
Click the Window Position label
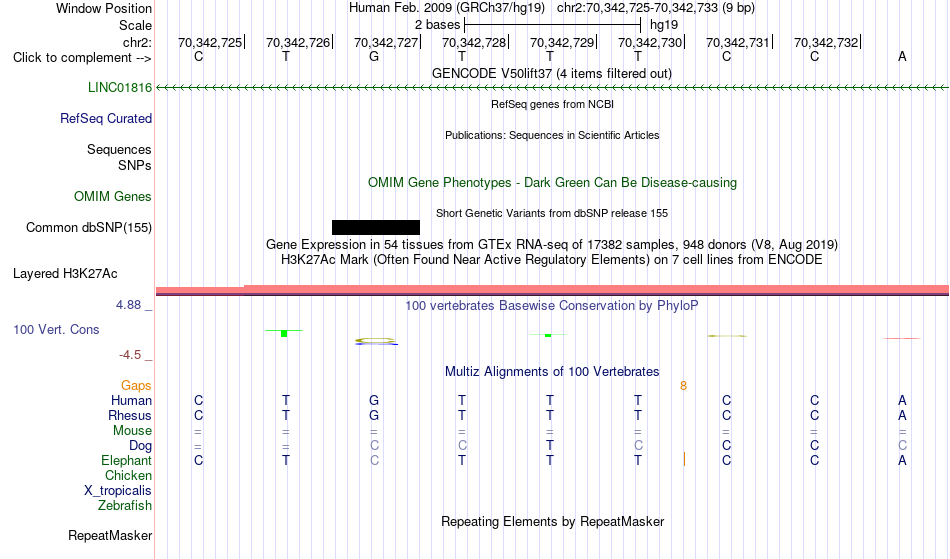point(104,8)
